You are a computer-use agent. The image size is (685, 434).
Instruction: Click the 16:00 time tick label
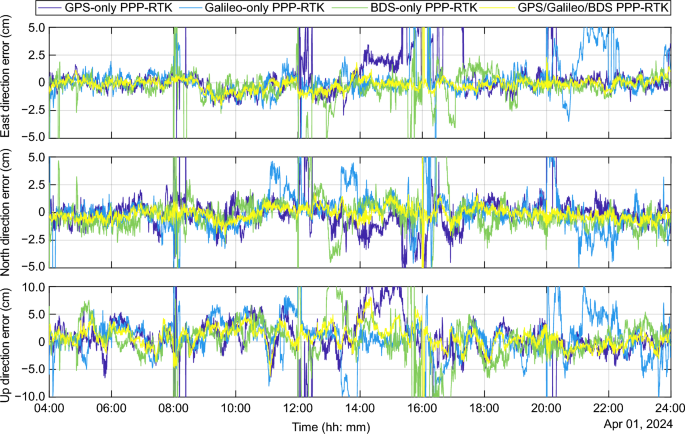422,408
